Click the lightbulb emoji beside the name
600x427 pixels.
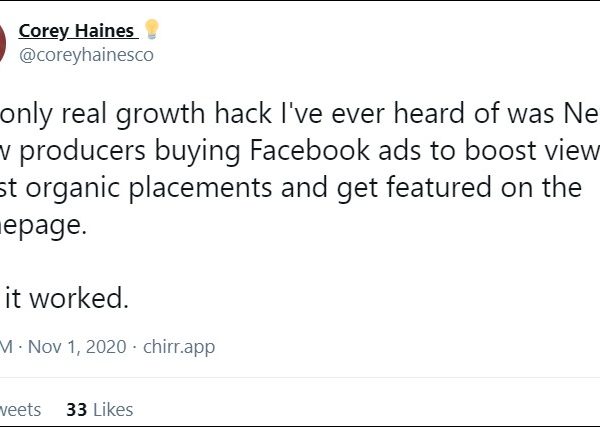click(152, 30)
